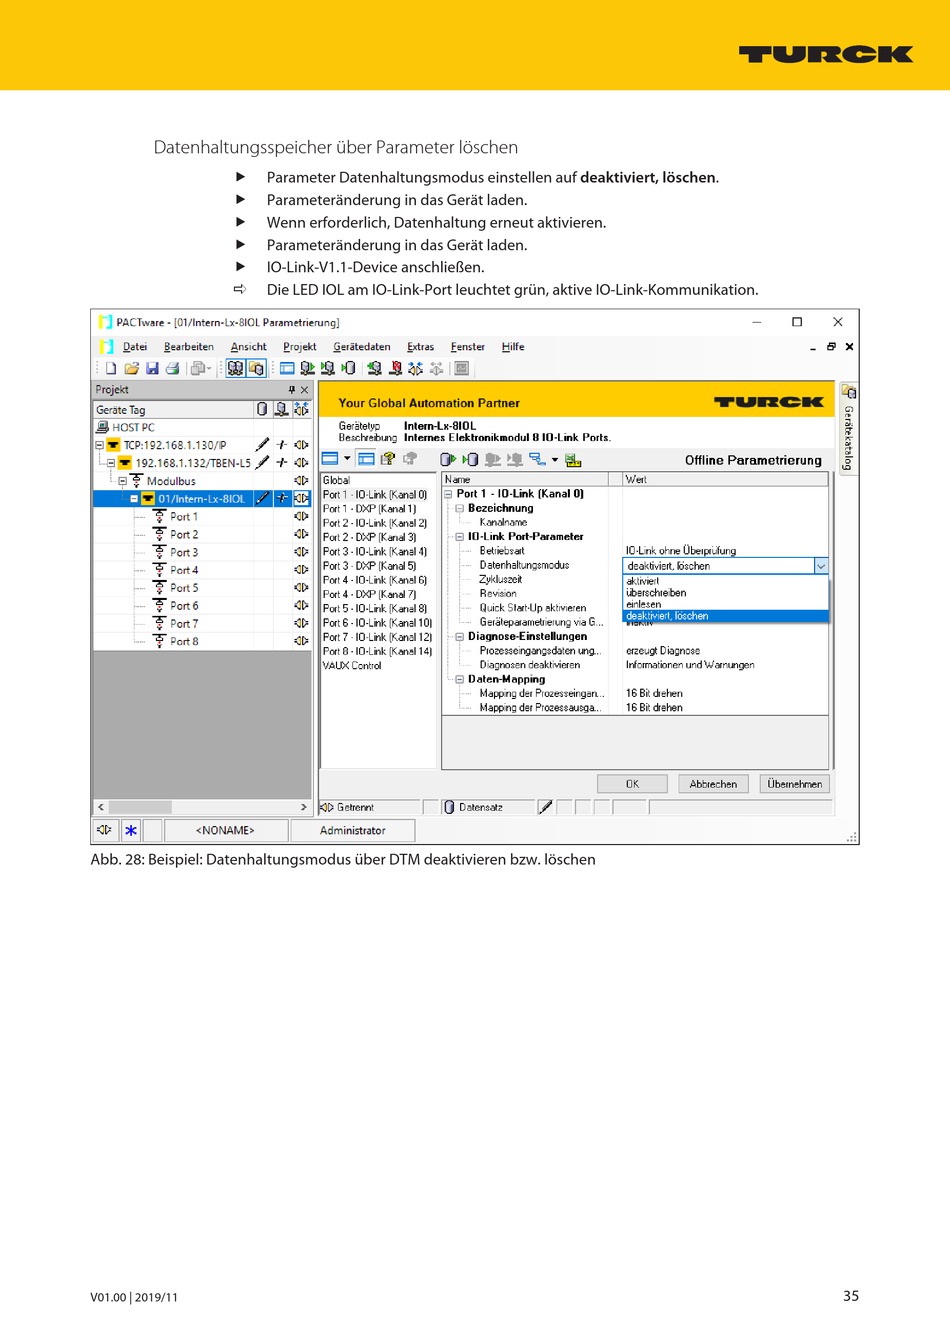Open the Hilfe menu
Image resolution: width=950 pixels, height=1343 pixels.
[x=513, y=347]
